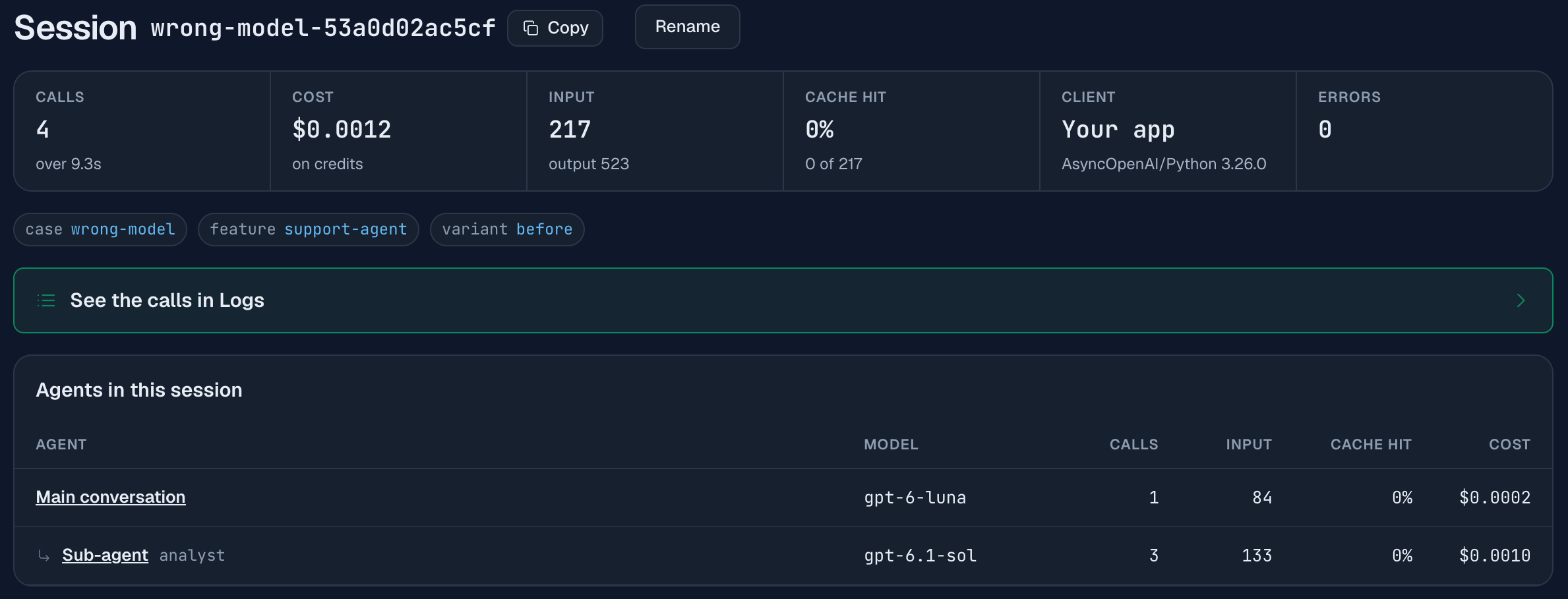Image resolution: width=1568 pixels, height=599 pixels.
Task: Click Sub-agent cost $0.0010
Action: pos(1495,555)
